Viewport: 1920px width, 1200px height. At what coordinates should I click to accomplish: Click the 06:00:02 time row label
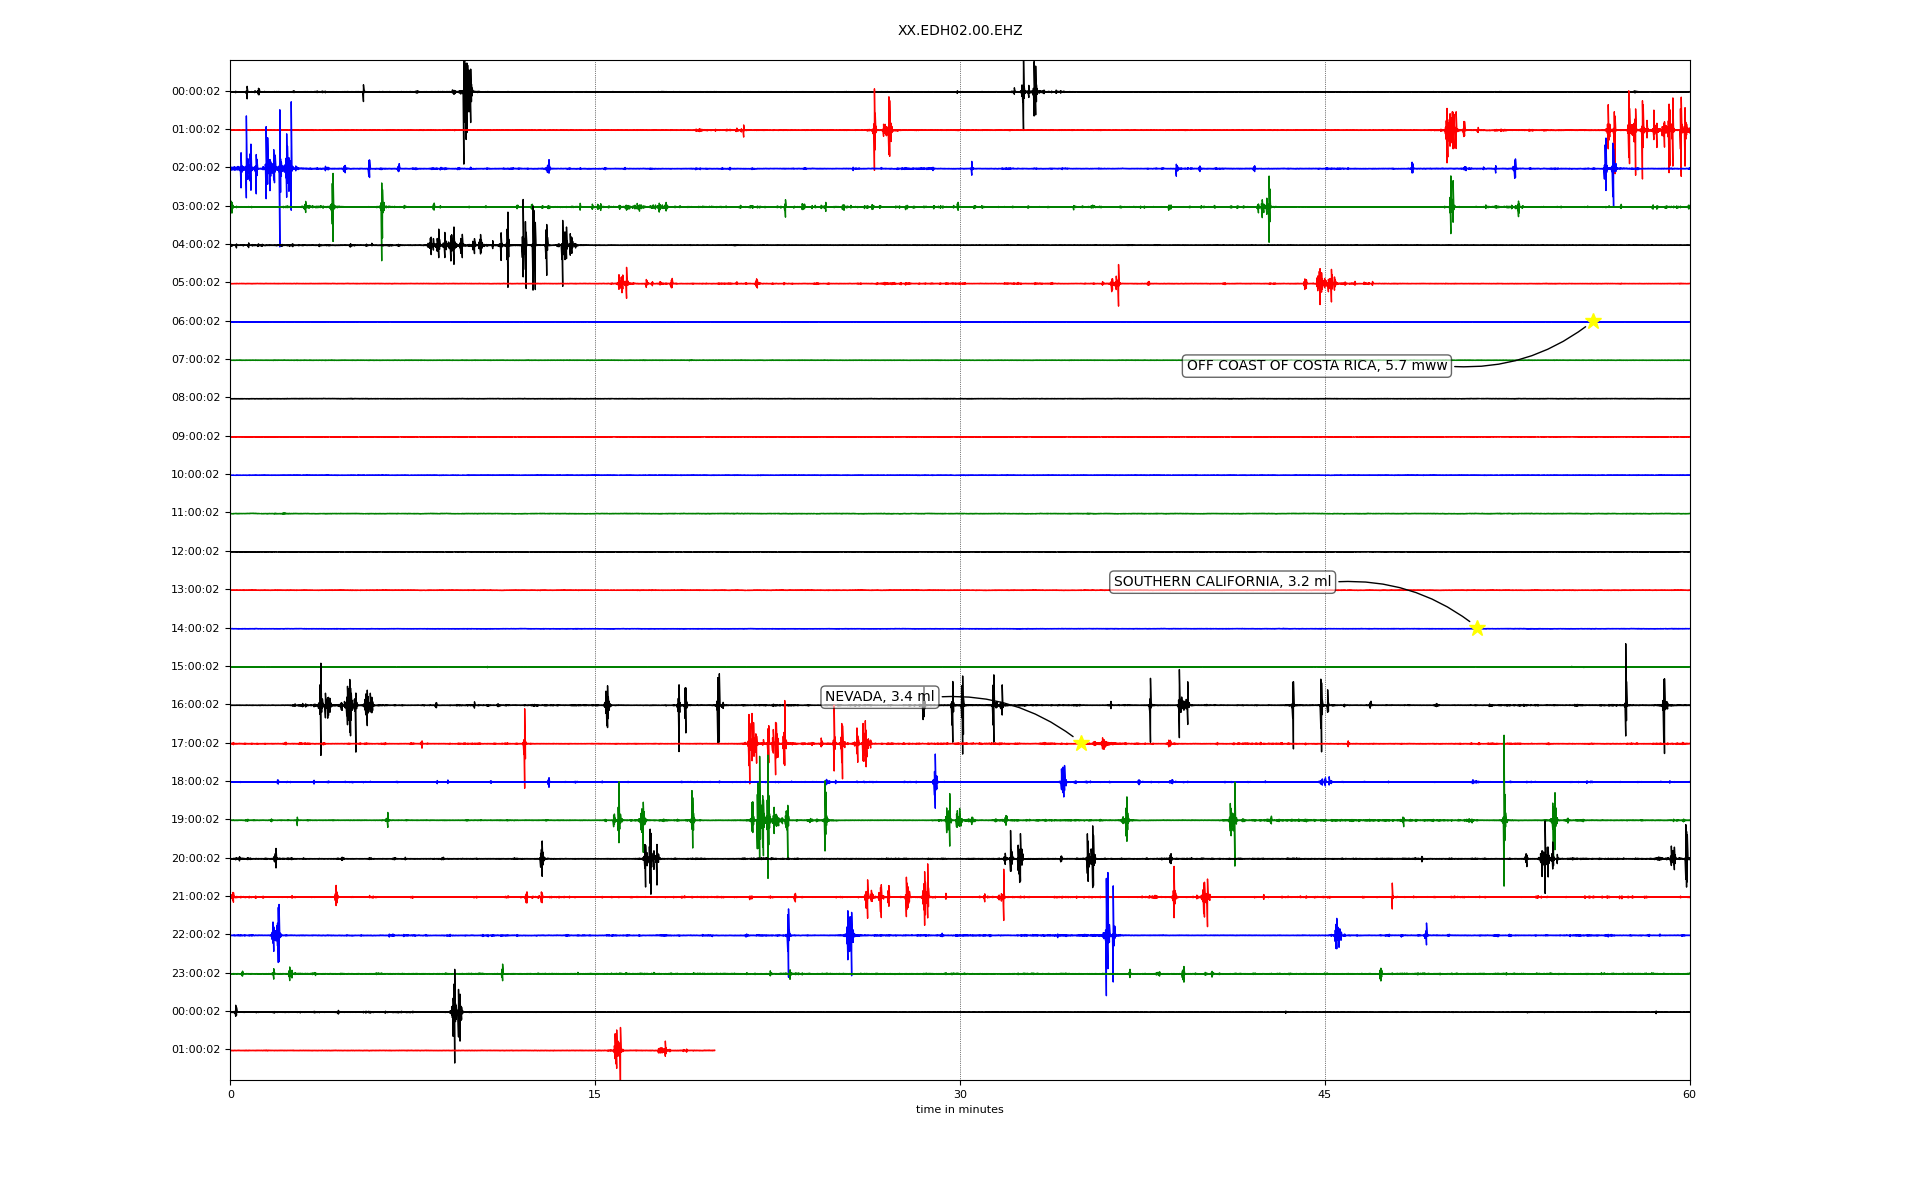tap(195, 322)
